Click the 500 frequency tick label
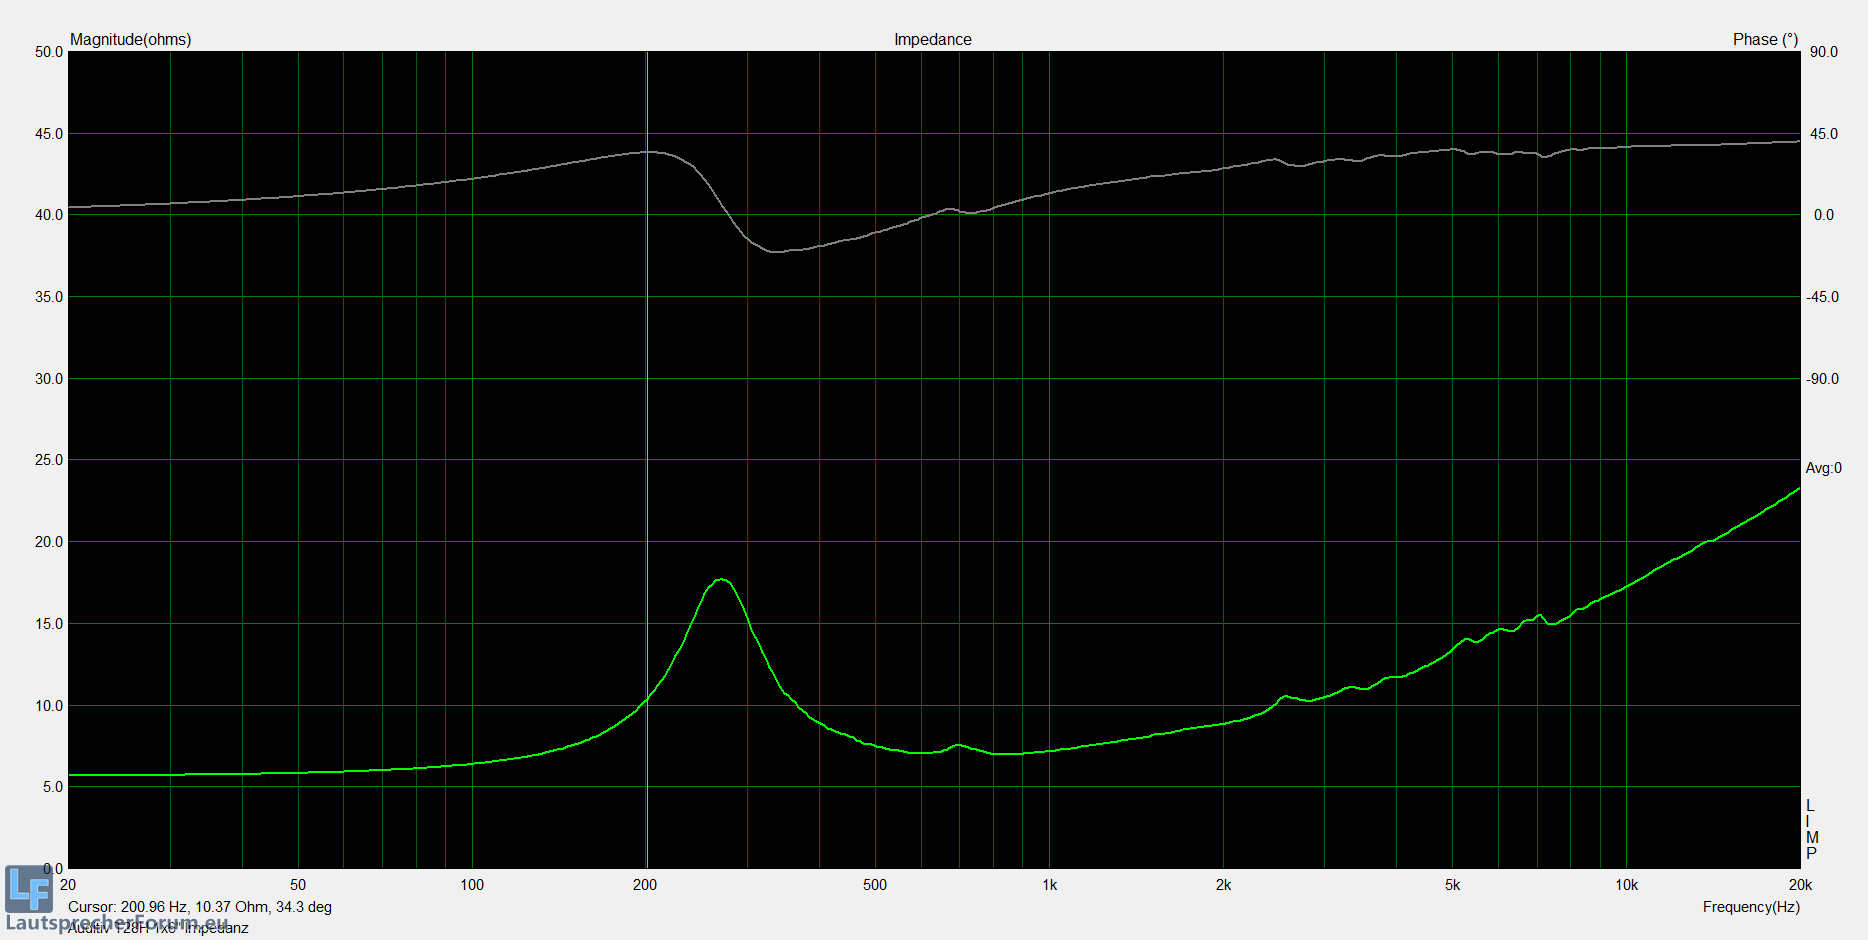 (x=875, y=885)
